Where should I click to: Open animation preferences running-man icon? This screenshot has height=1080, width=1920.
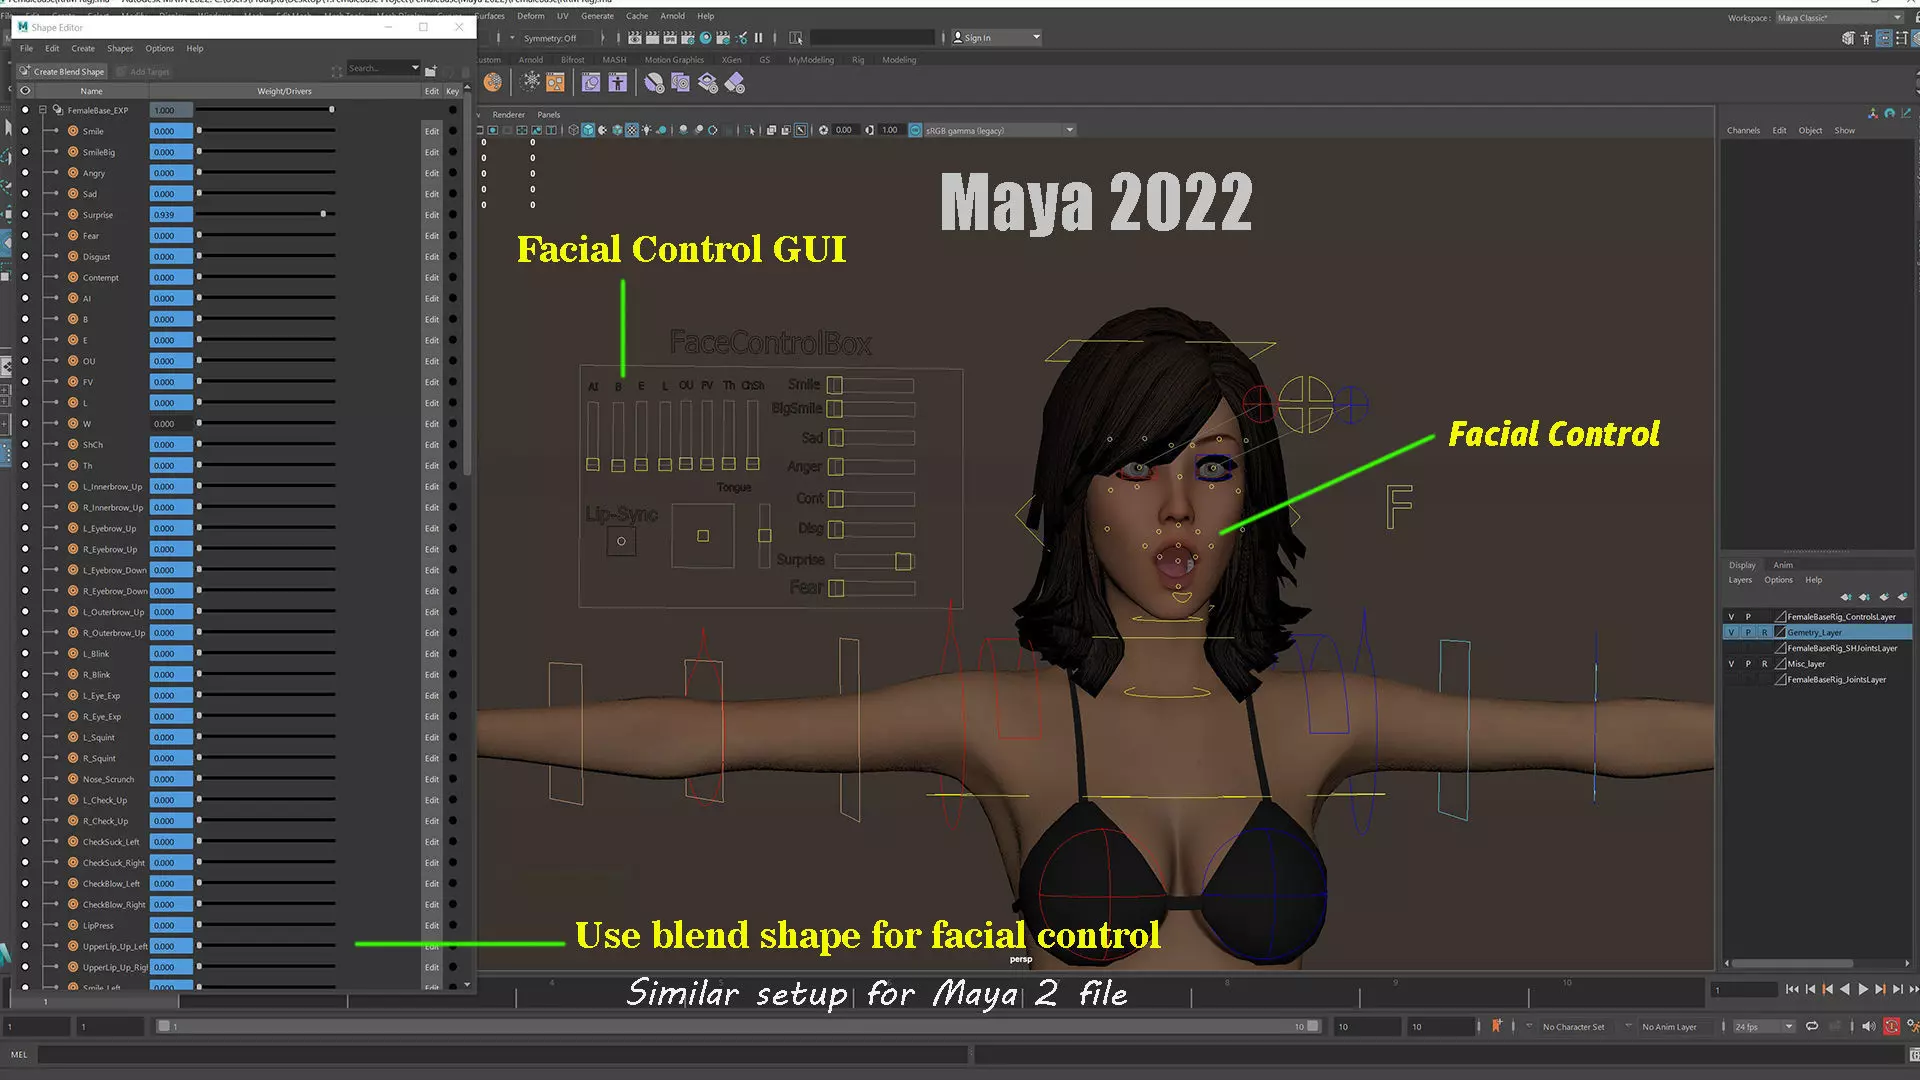(x=1912, y=1026)
